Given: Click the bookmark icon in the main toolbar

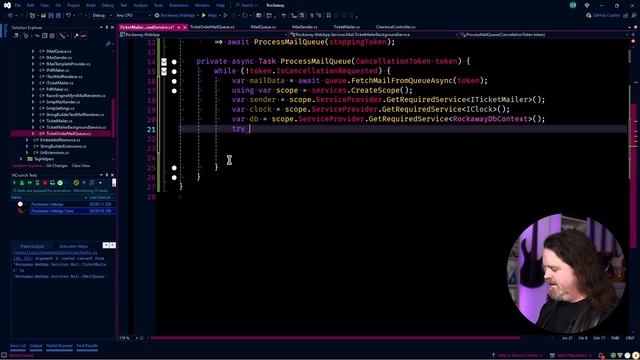Looking at the screenshot, I should [329, 16].
